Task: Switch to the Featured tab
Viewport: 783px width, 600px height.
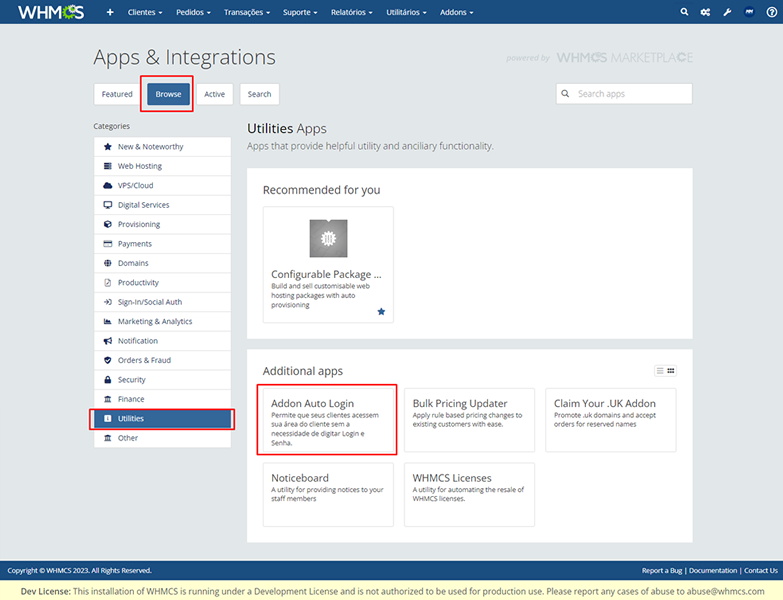Action: point(117,94)
